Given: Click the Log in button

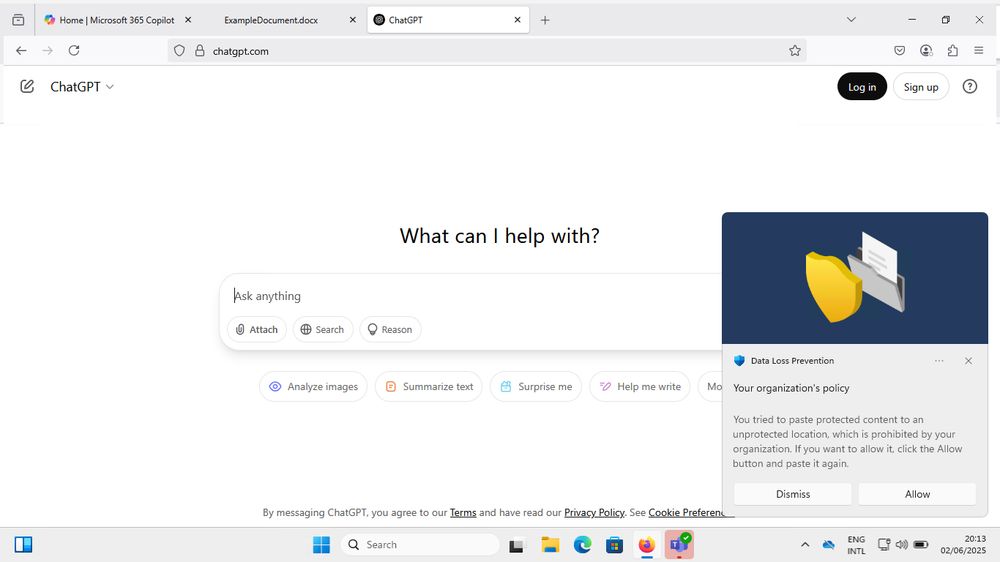Looking at the screenshot, I should (x=862, y=87).
